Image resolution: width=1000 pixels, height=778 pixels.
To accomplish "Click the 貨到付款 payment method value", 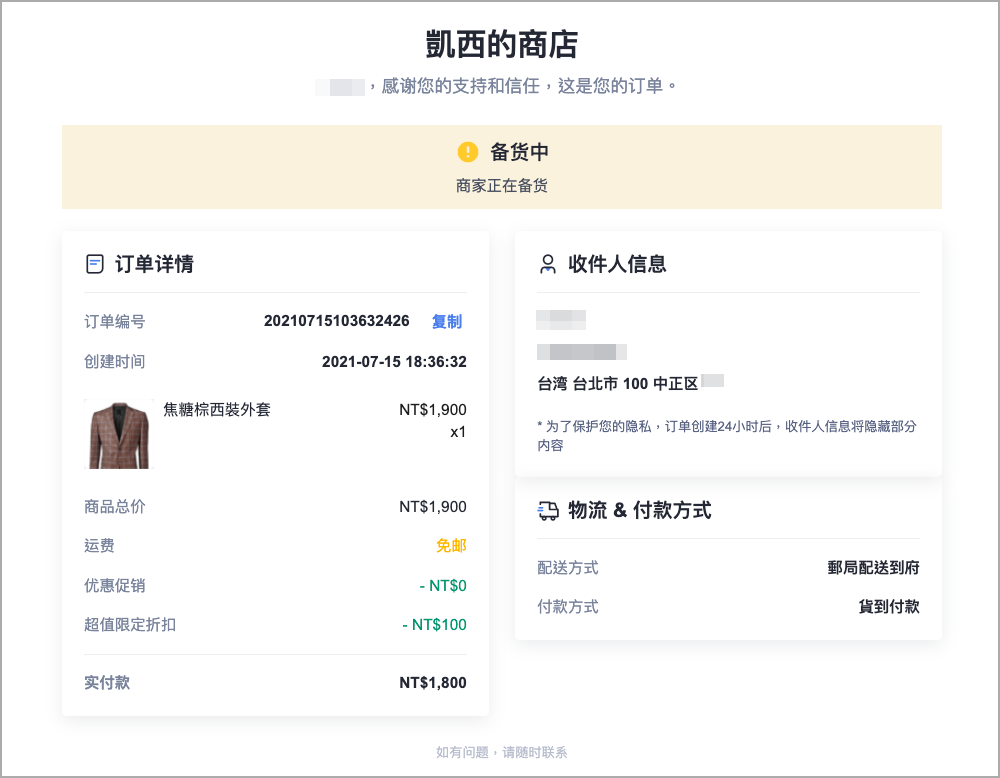I will click(888, 606).
